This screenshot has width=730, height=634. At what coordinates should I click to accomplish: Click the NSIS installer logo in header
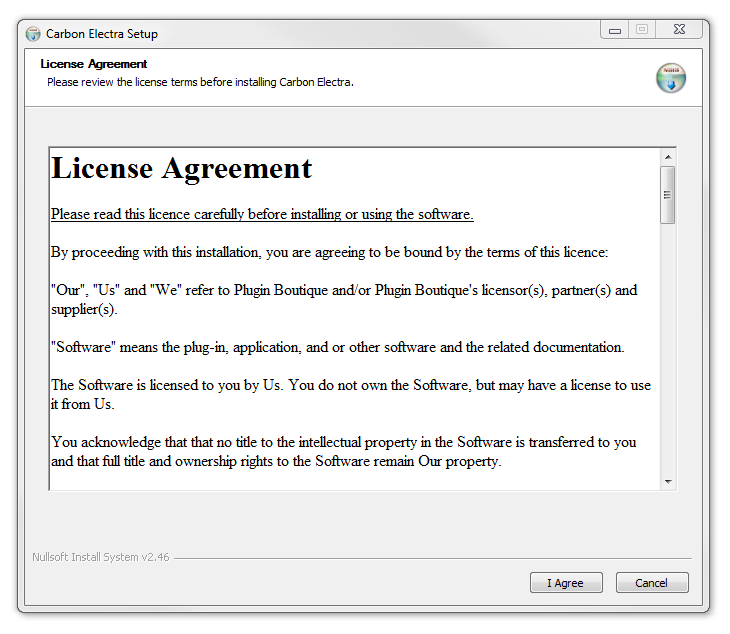(x=671, y=78)
